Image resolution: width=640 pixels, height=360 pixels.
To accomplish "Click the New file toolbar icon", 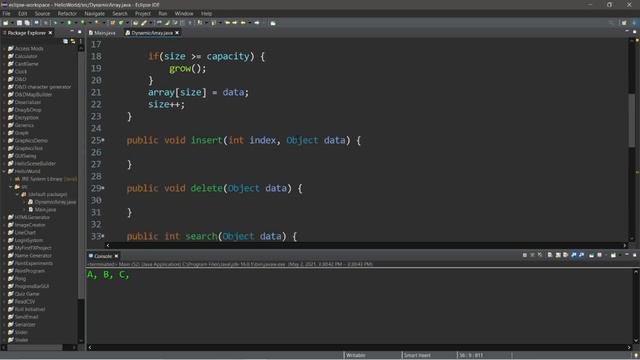I will point(6,23).
